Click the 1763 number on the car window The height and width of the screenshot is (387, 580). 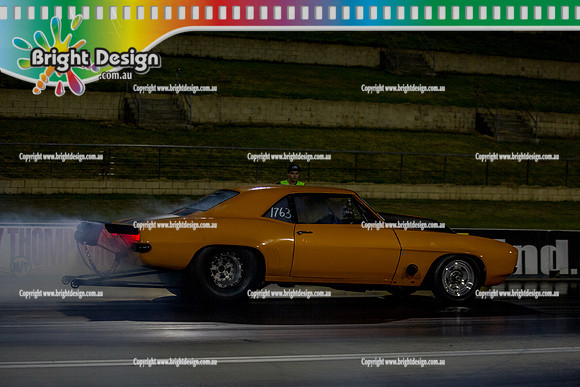pos(280,213)
